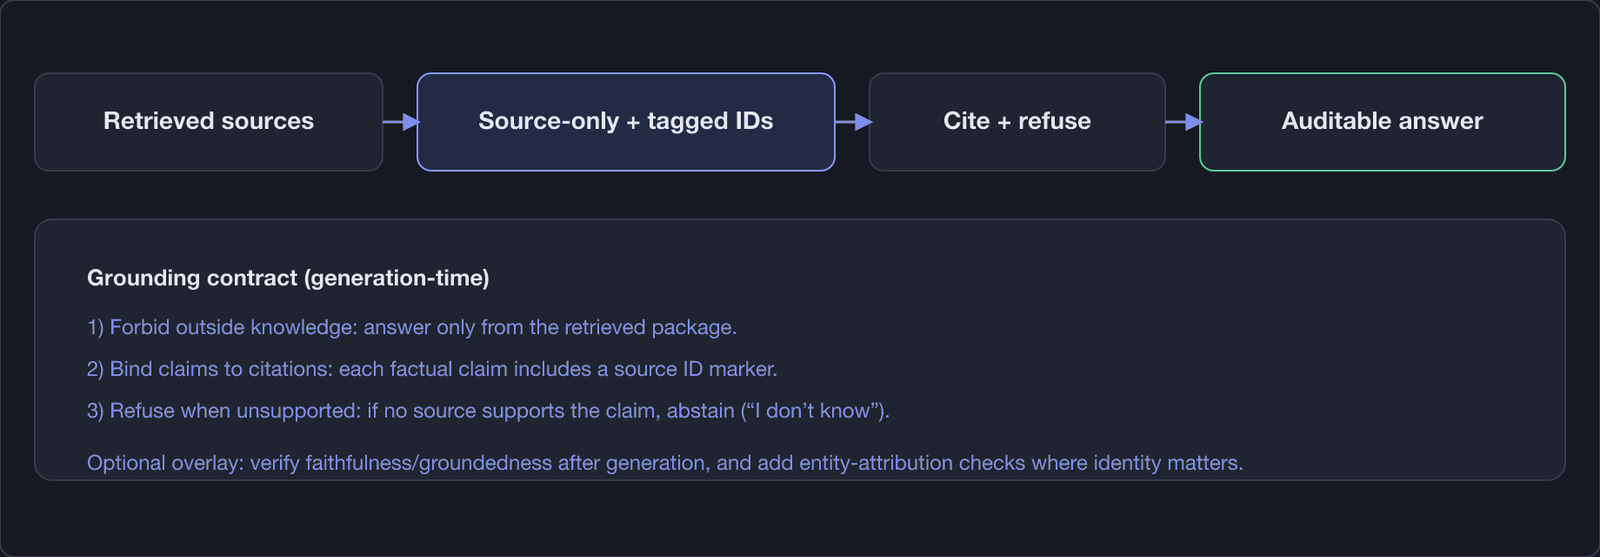The image size is (1600, 557).
Task: Select the green Auditable answer box
Action: pos(1382,122)
